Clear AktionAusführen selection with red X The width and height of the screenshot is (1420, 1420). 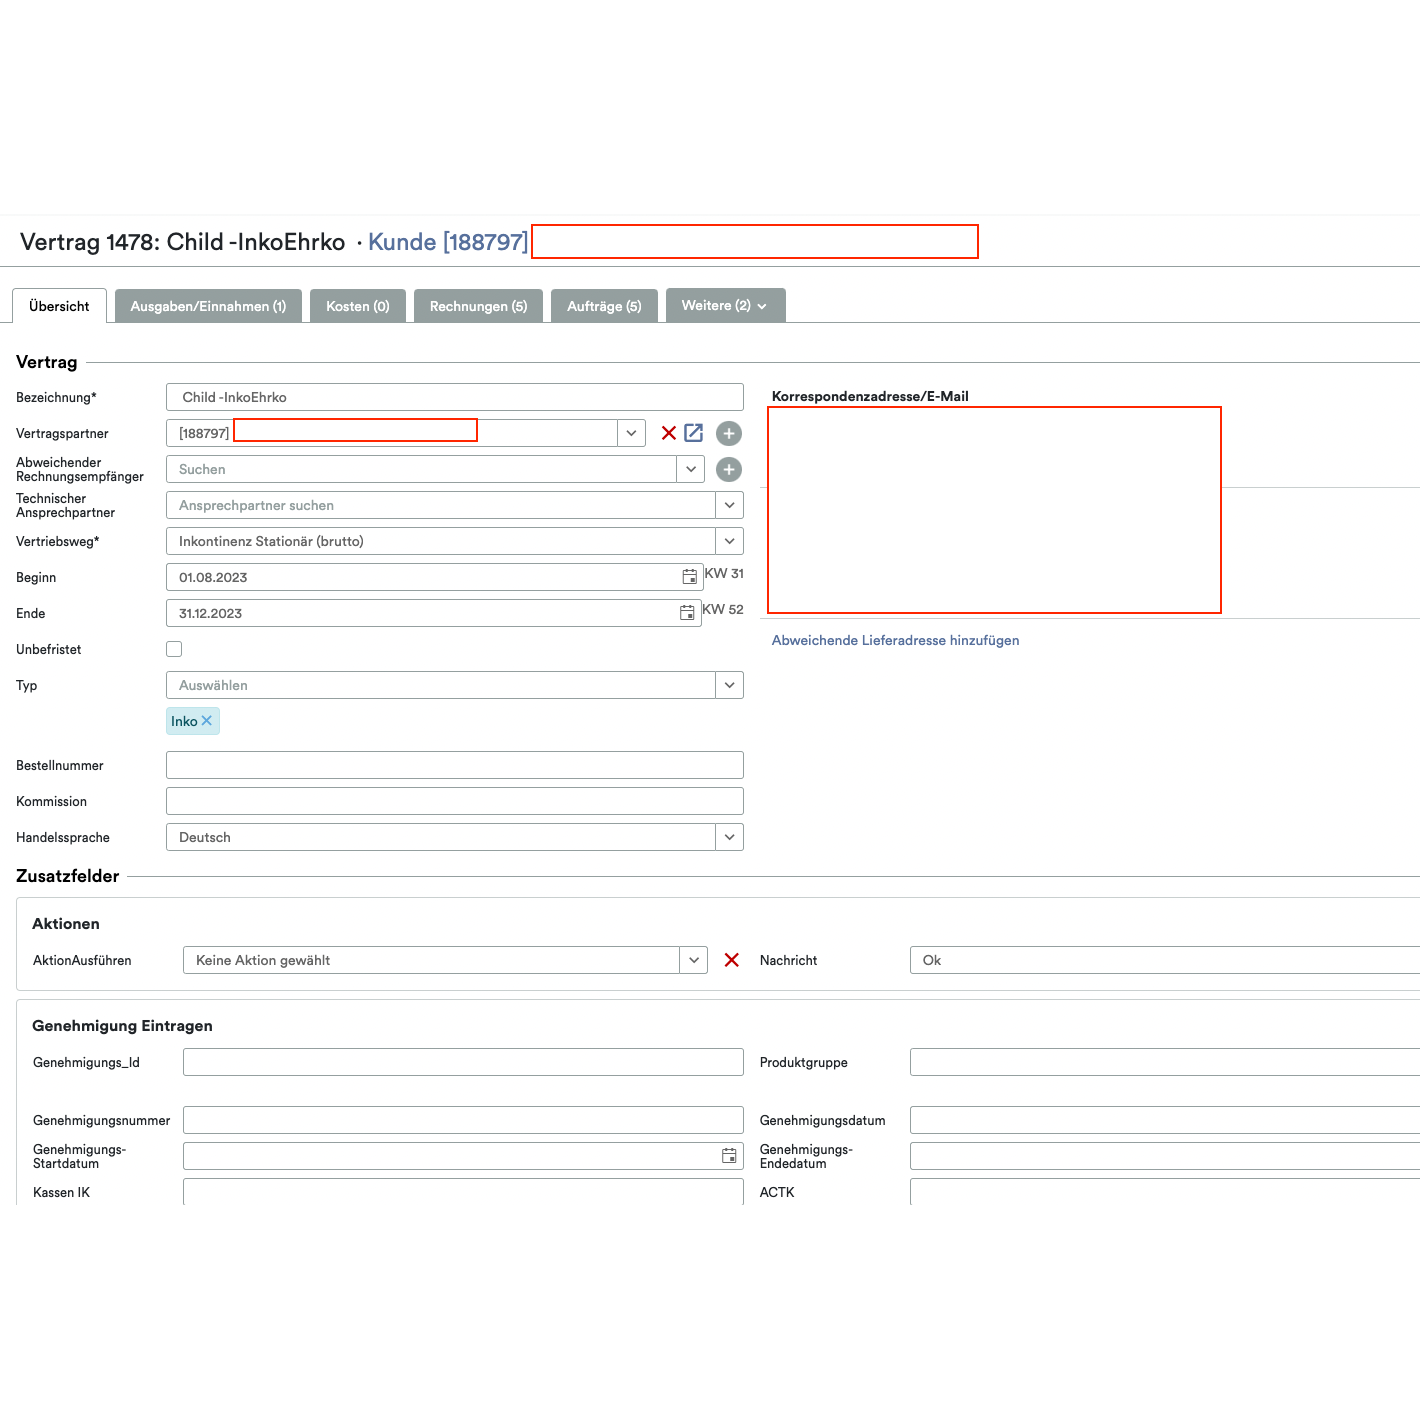tap(732, 960)
